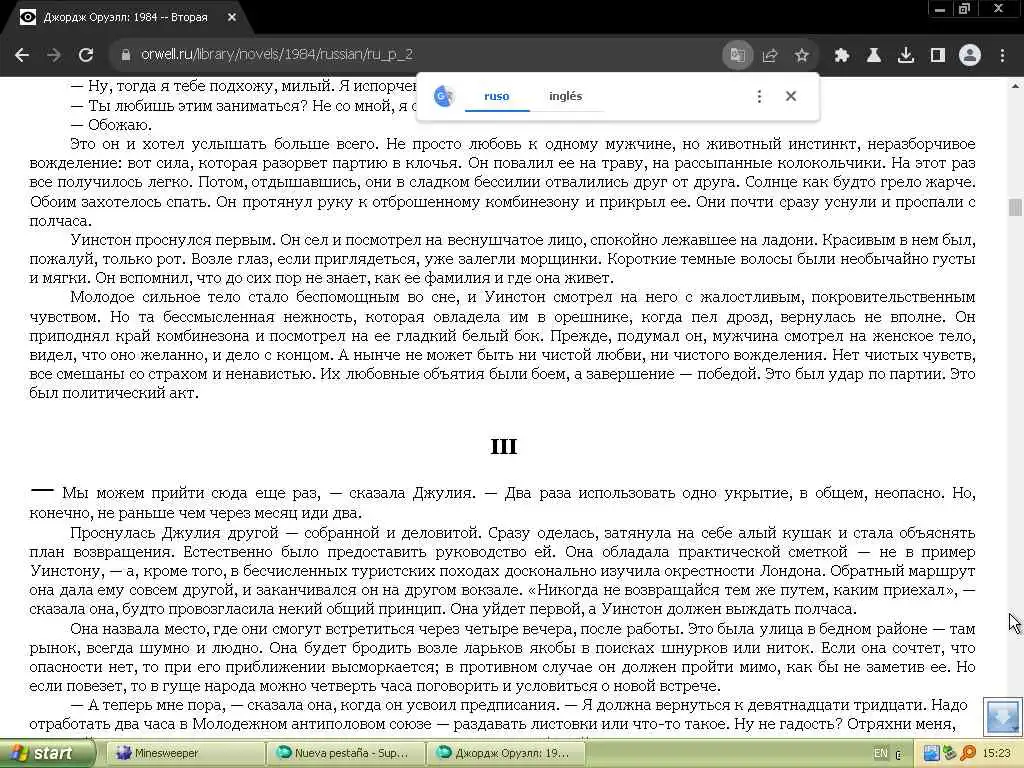Click the word 'Обожаю.'
The height and width of the screenshot is (768, 1024).
click(120, 125)
